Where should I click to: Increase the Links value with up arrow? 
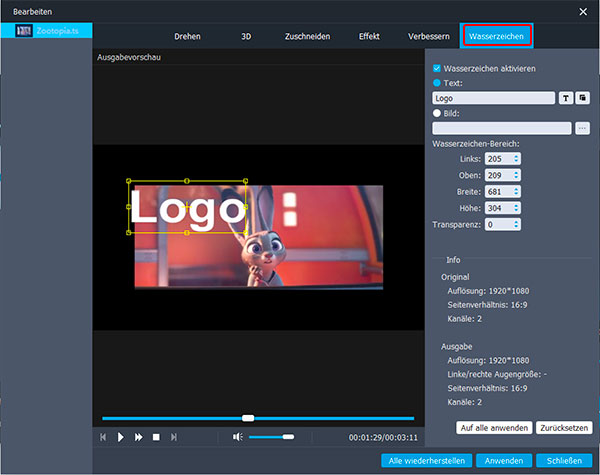click(x=516, y=156)
